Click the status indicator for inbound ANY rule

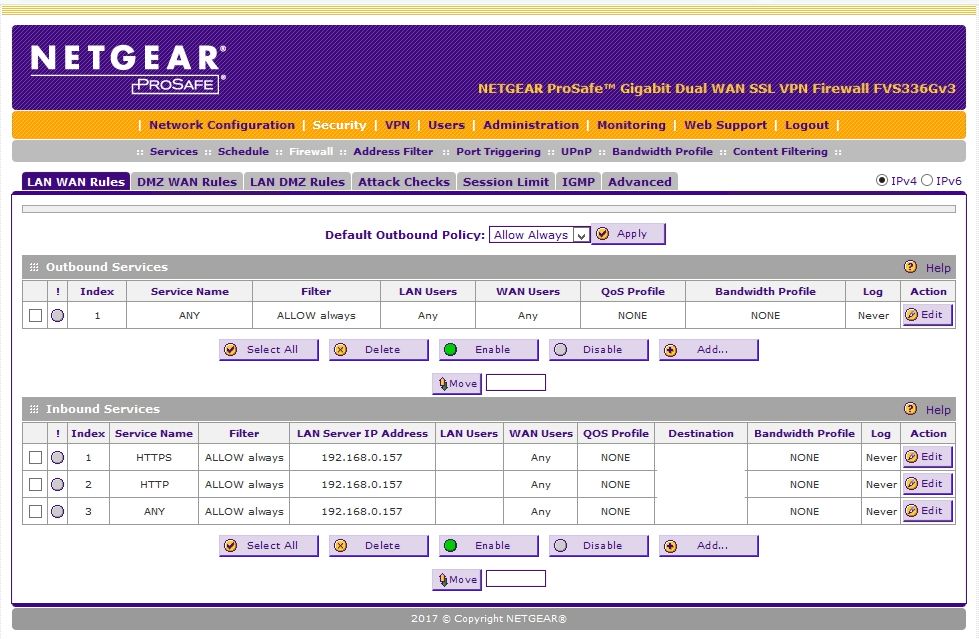pyautogui.click(x=57, y=511)
